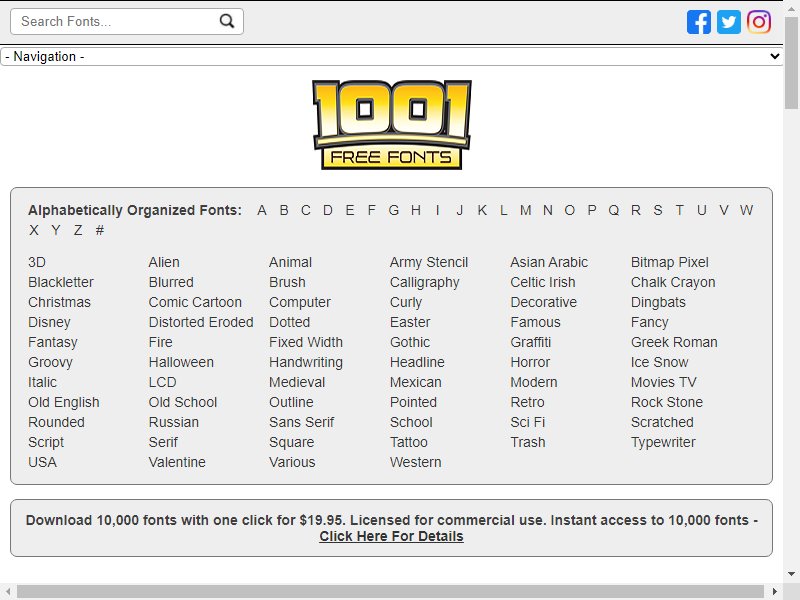Screen dimensions: 800x600
Task: View Calligraphy fonts
Action: (x=424, y=283)
